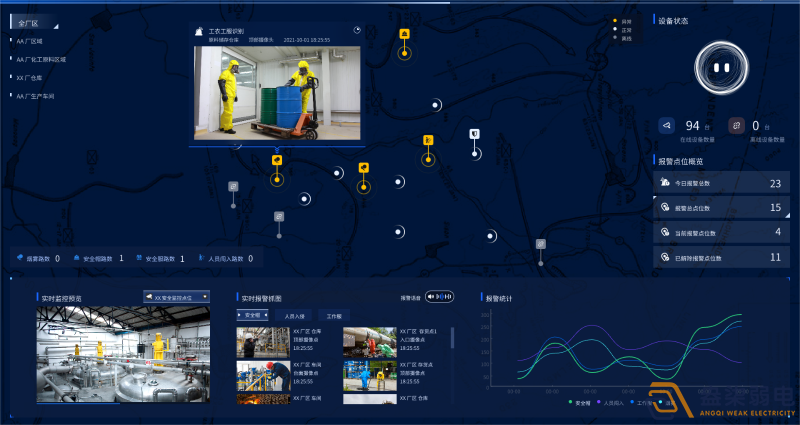Viewport: 800px width, 425px height.
Task: Select XX 厂仓库 in area list
Action: (x=31, y=77)
